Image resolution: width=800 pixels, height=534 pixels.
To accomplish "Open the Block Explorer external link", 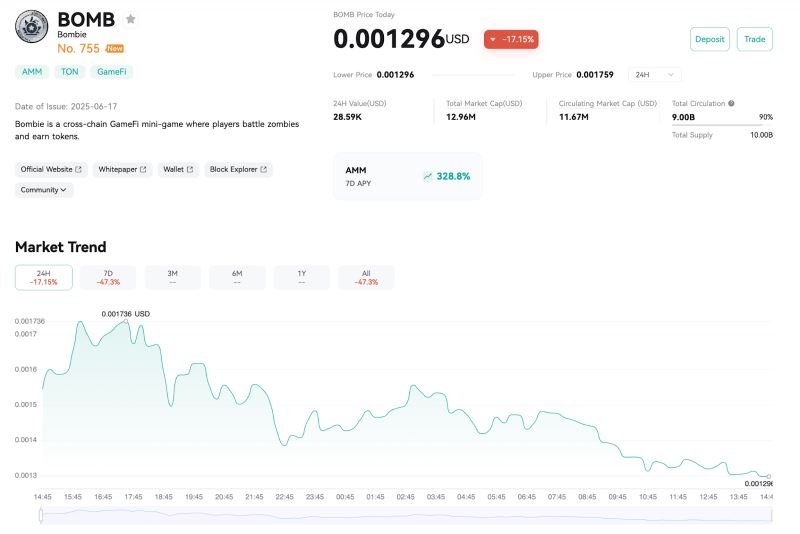I will (238, 169).
